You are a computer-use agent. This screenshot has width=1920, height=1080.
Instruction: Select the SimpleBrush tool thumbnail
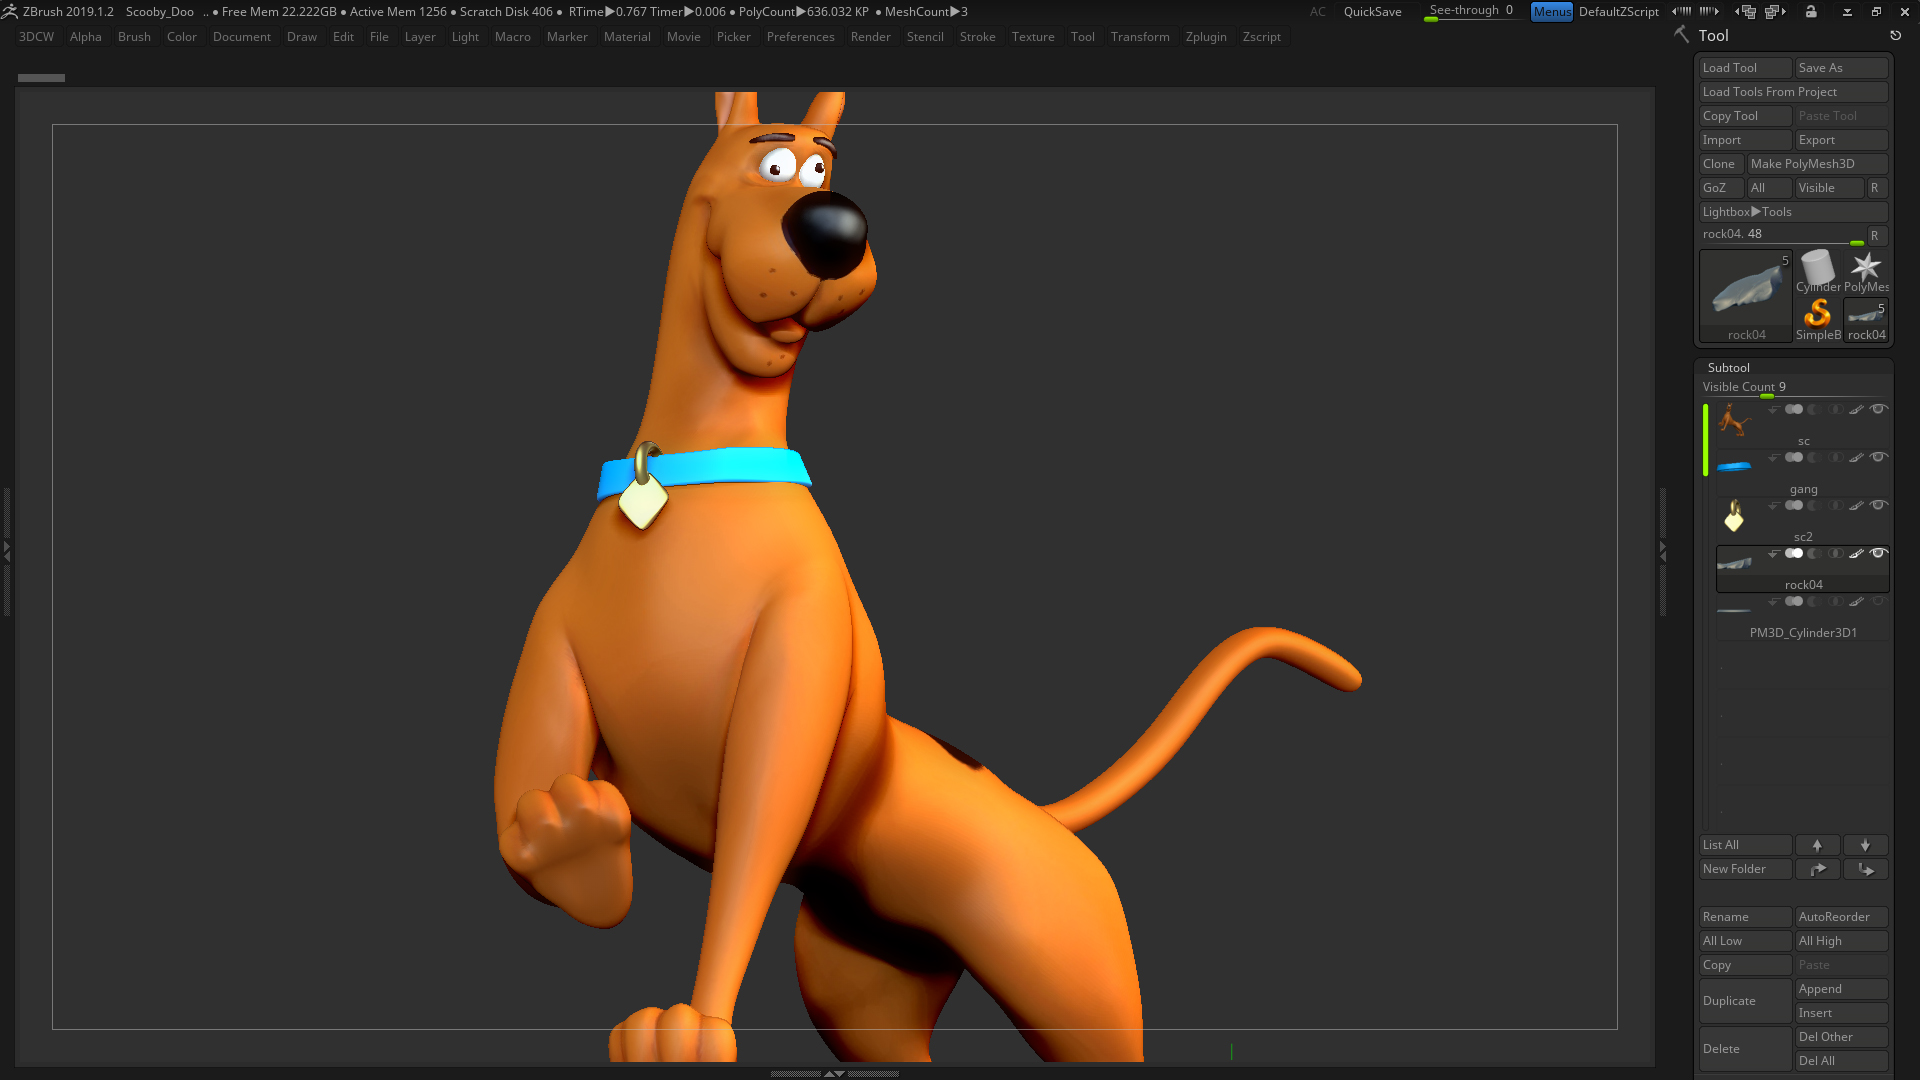1817,316
